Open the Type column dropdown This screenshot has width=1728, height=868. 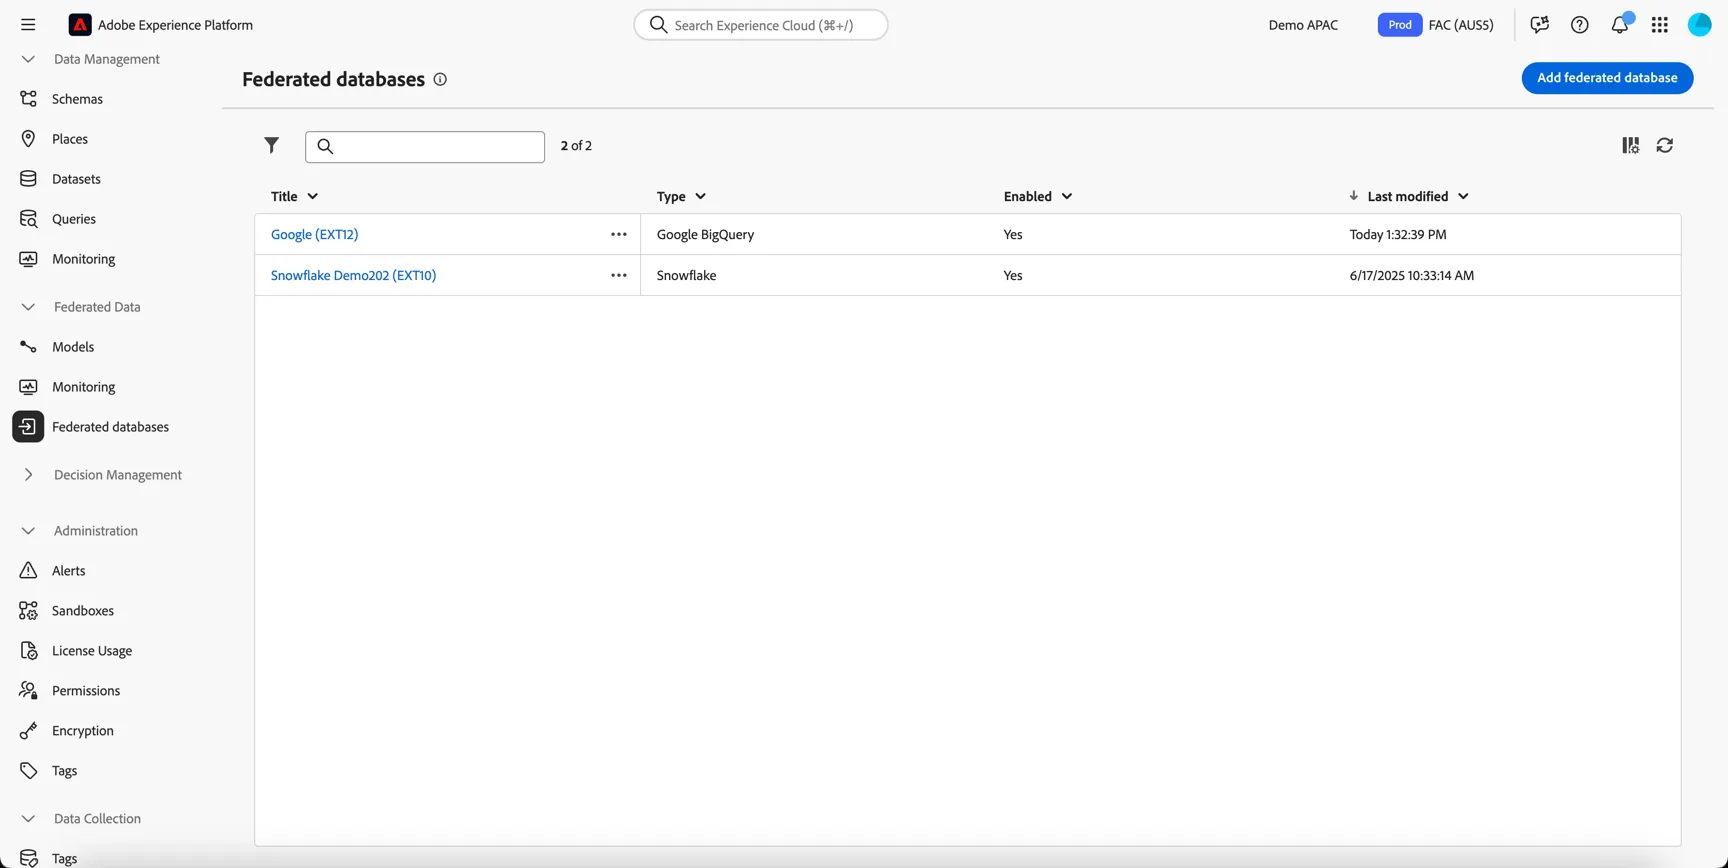click(x=701, y=197)
